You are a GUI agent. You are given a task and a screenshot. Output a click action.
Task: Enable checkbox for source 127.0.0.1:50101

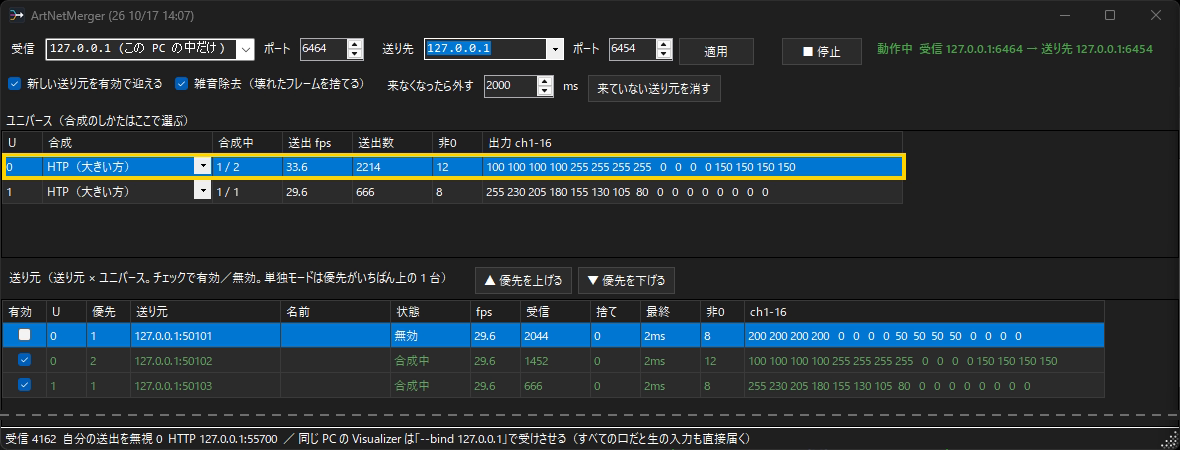pyautogui.click(x=25, y=336)
